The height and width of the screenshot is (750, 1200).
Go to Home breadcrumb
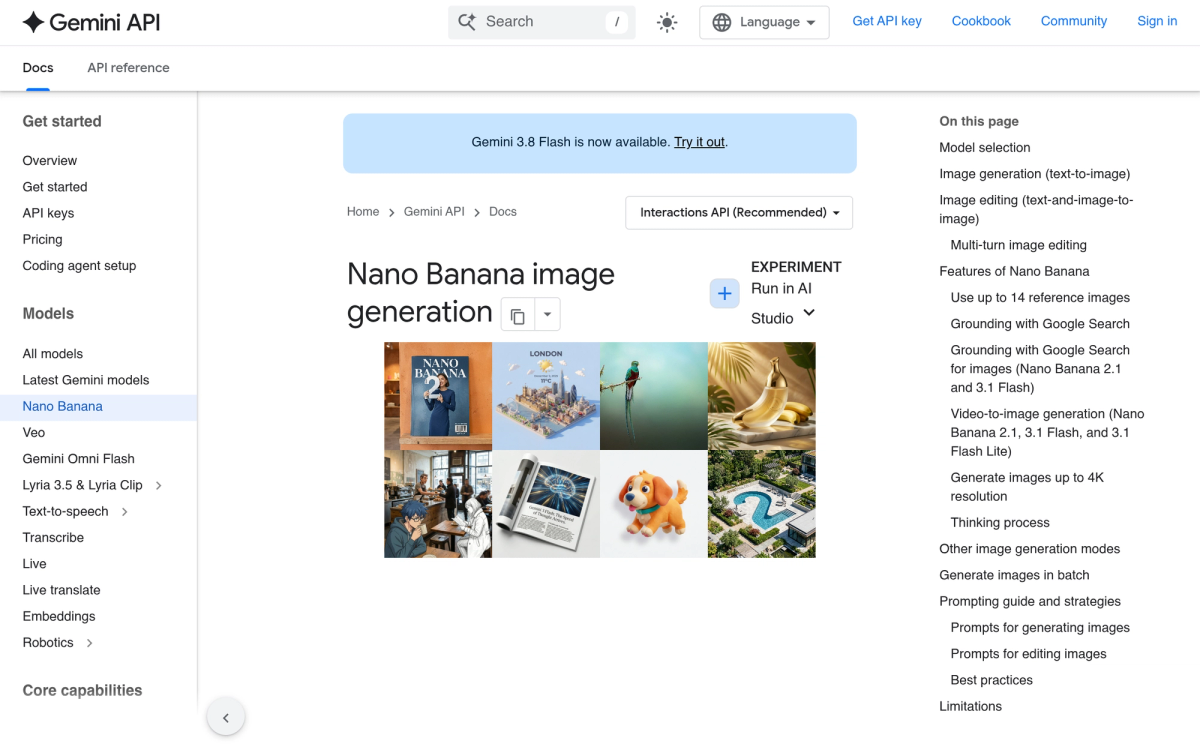tap(363, 212)
